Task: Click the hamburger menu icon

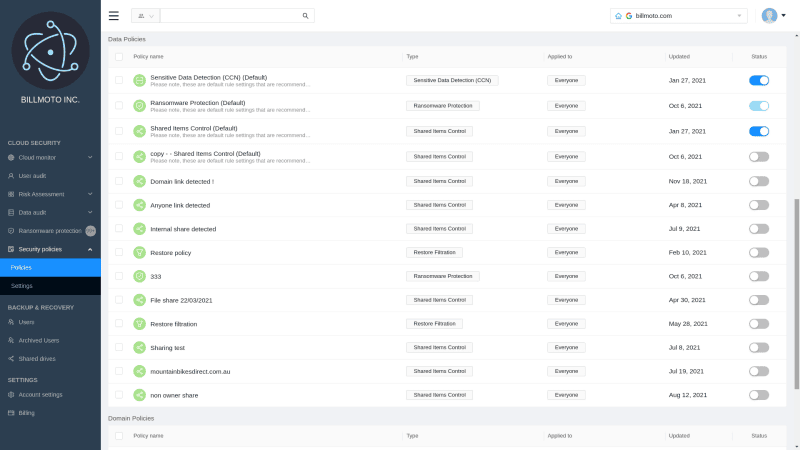Action: [x=113, y=16]
